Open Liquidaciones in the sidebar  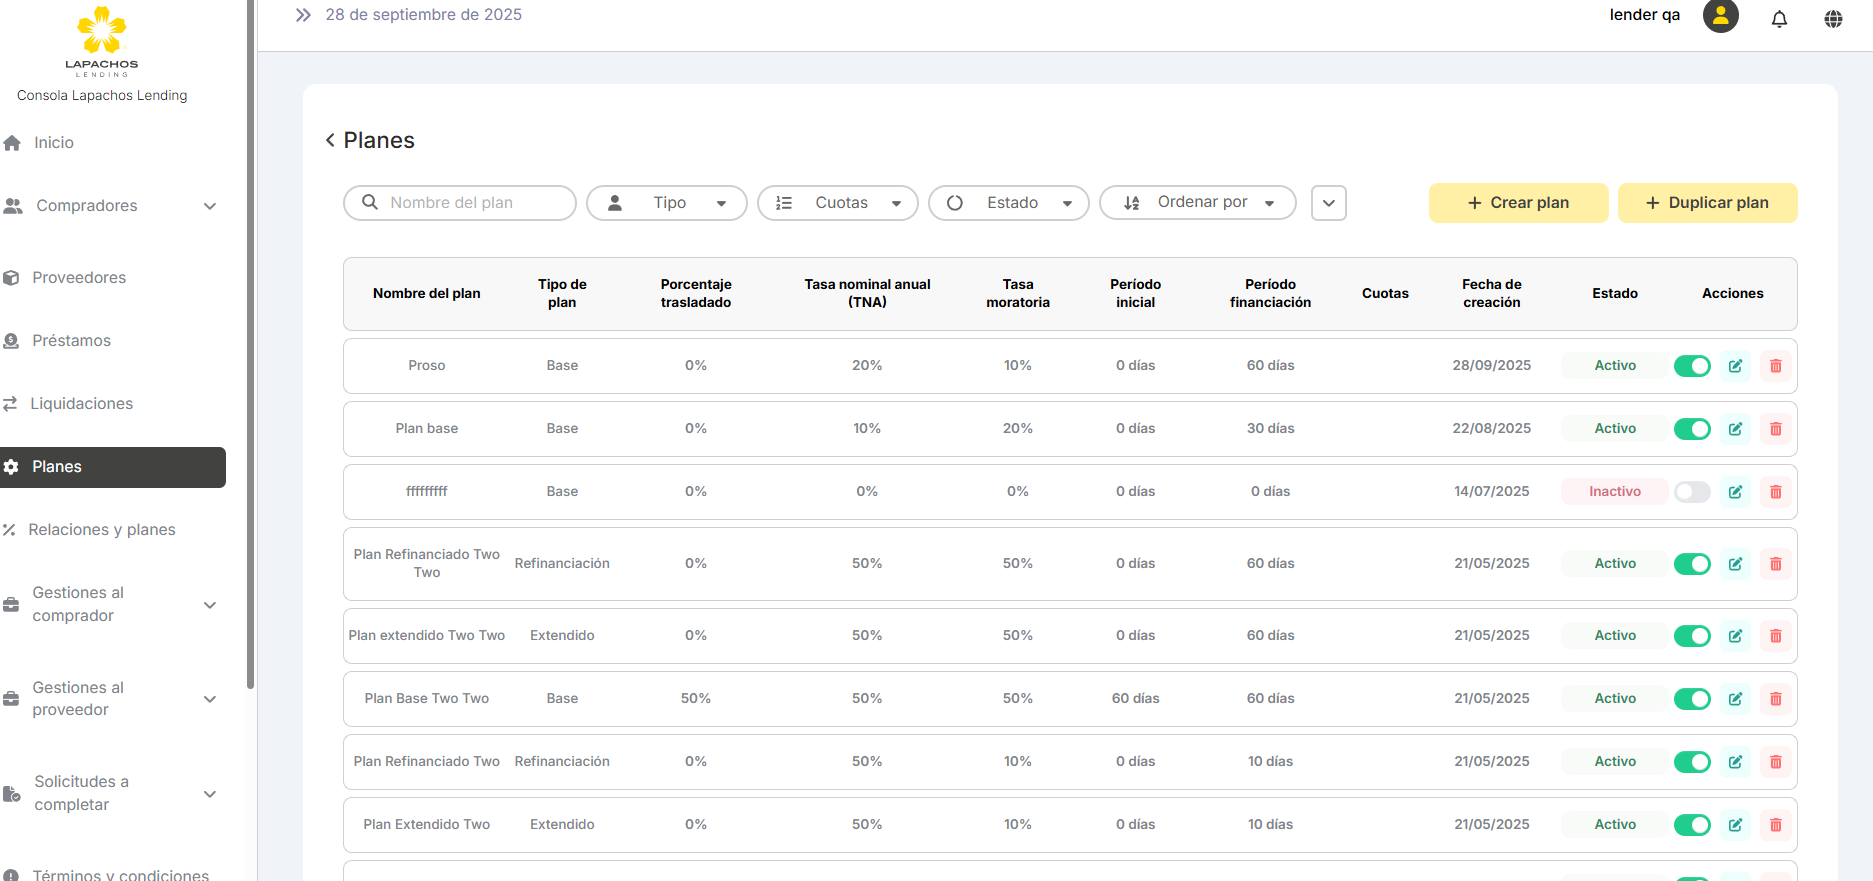point(81,404)
